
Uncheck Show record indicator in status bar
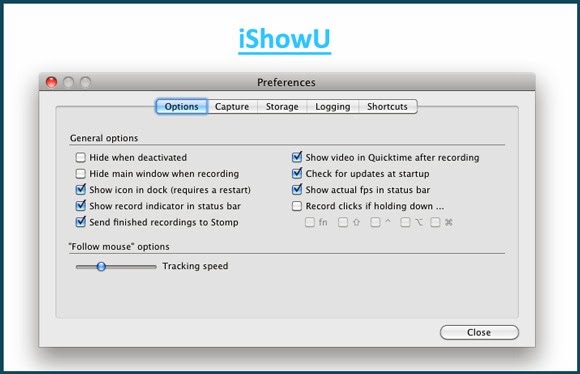tap(80, 206)
